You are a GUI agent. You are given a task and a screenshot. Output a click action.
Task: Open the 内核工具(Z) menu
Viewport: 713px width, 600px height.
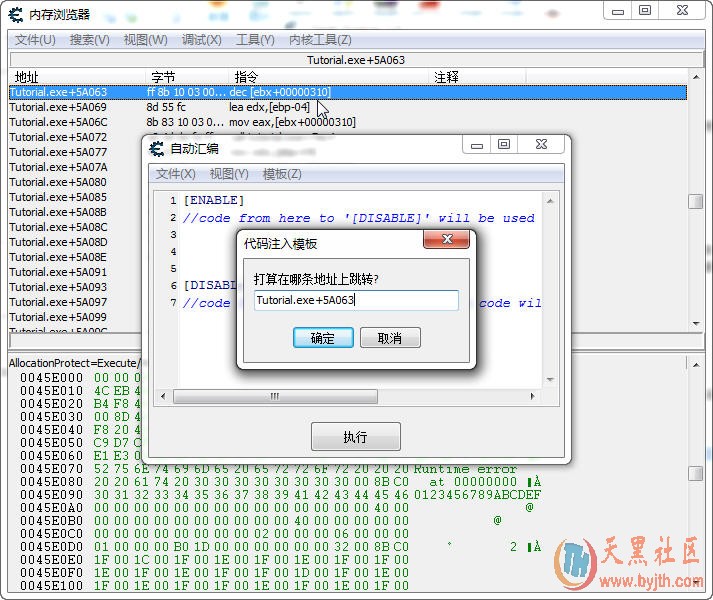click(x=319, y=40)
